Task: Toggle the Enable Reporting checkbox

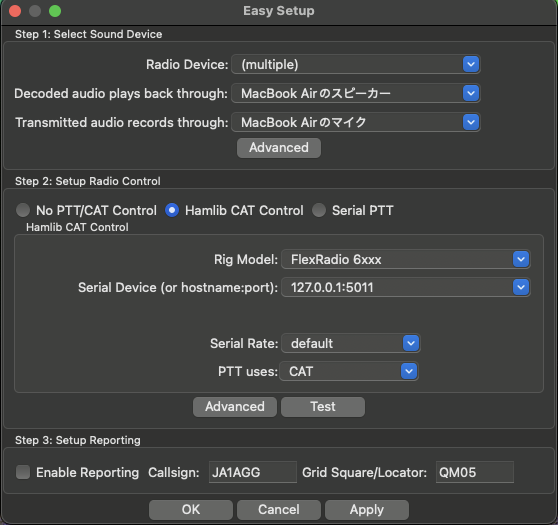Action: (x=23, y=472)
